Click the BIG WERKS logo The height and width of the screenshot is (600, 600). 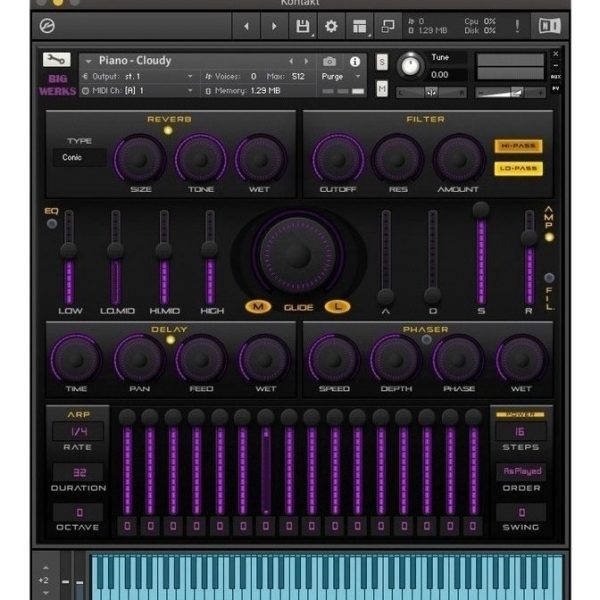pyautogui.click(x=58, y=85)
